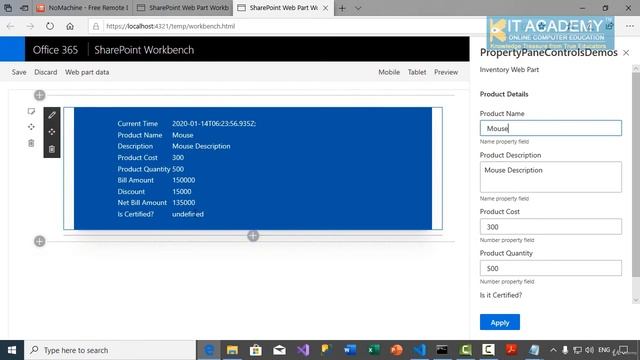
Task: Open the Adobe Acrobat taskbar icon
Action: click(511, 350)
